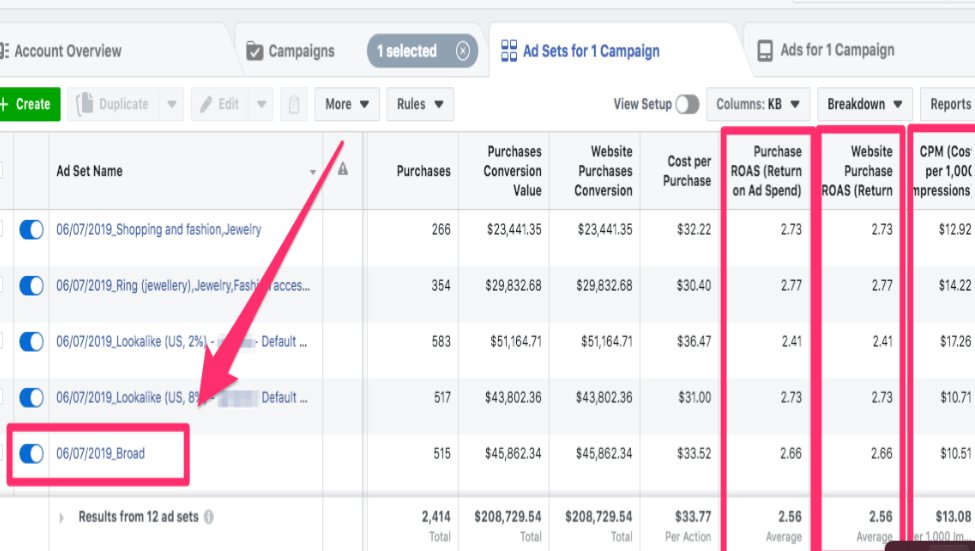Open the Lookalike (US, 8%) ad set link
The height and width of the screenshot is (551, 975).
[x=182, y=397]
